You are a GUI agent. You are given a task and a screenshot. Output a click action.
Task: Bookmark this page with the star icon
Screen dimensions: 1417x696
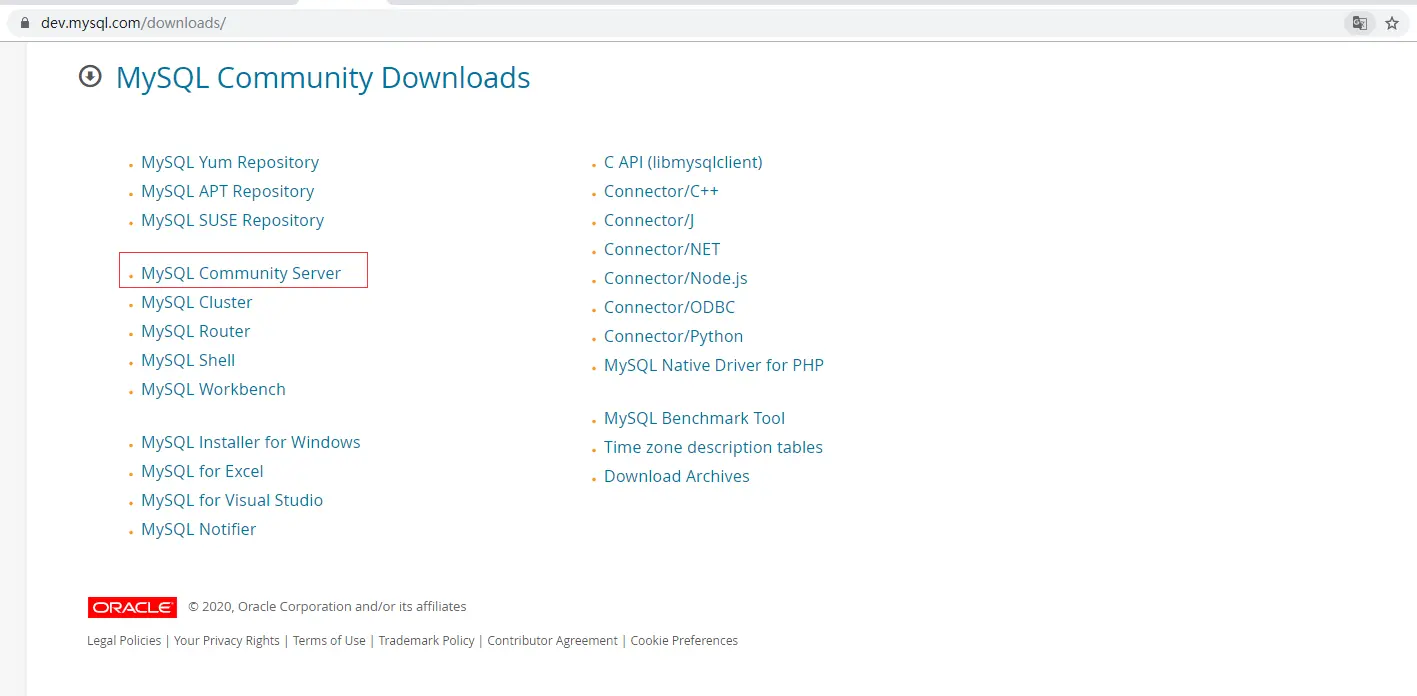[1391, 23]
